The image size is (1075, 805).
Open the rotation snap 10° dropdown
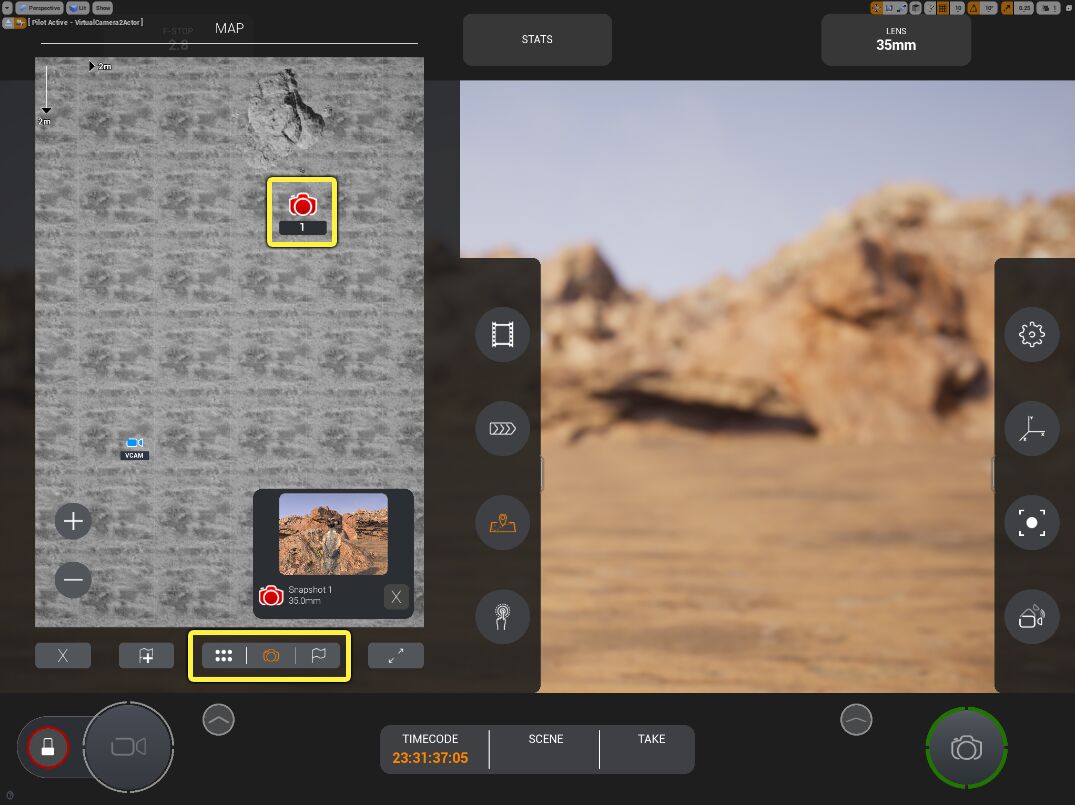coord(989,8)
